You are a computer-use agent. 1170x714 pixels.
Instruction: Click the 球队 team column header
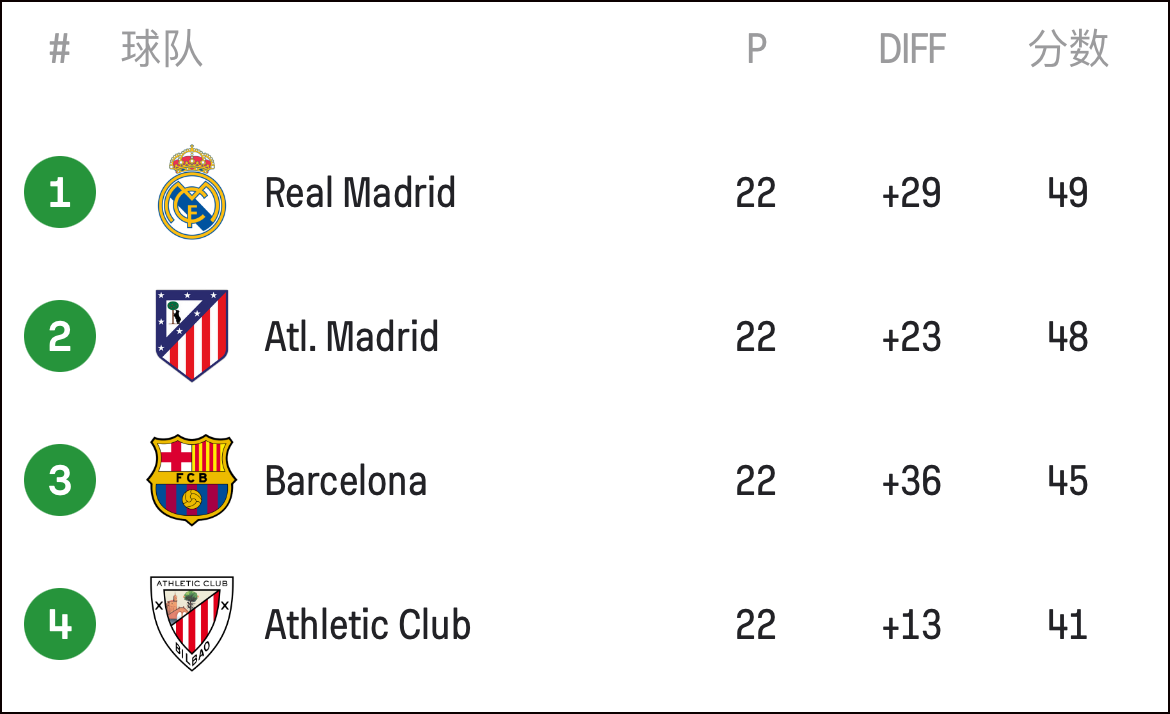tap(162, 49)
